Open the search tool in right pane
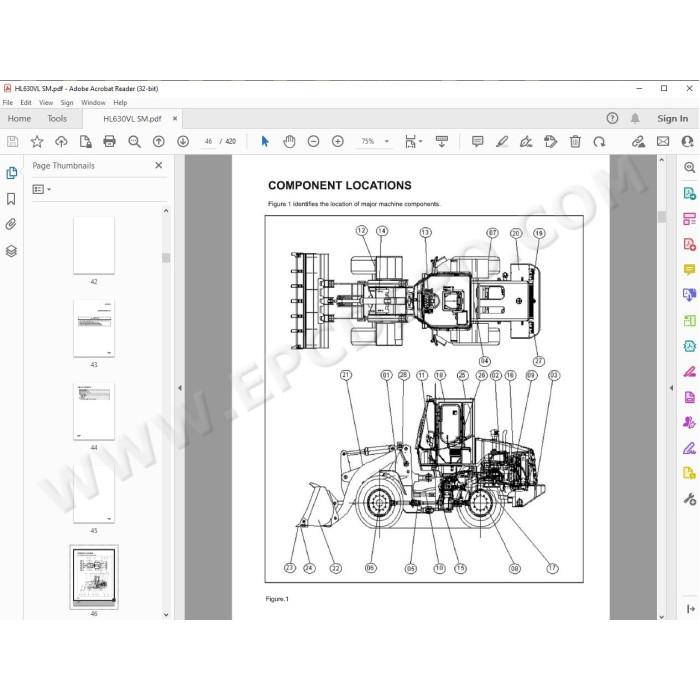The width and height of the screenshot is (700, 700). click(689, 168)
